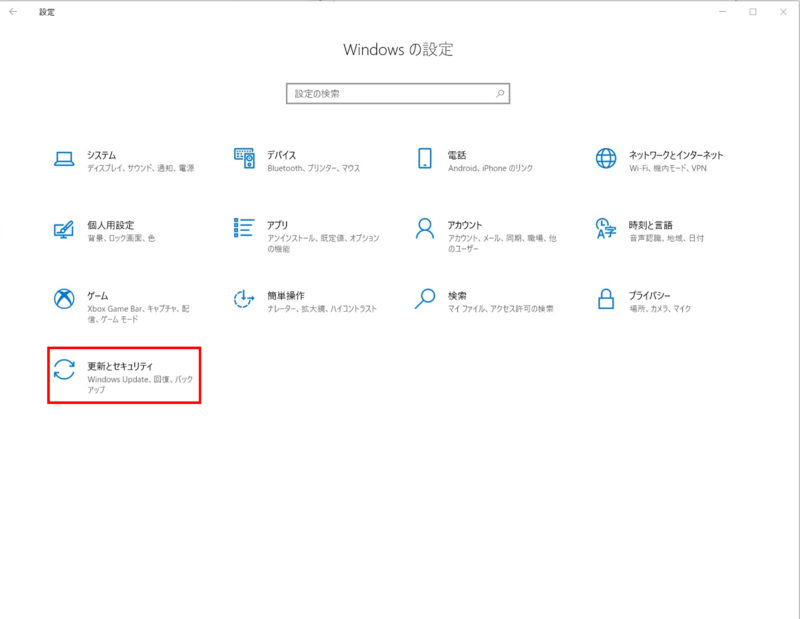This screenshot has width=800, height=619.
Task: Click the magnifier icon in the search box
Action: pyautogui.click(x=500, y=93)
